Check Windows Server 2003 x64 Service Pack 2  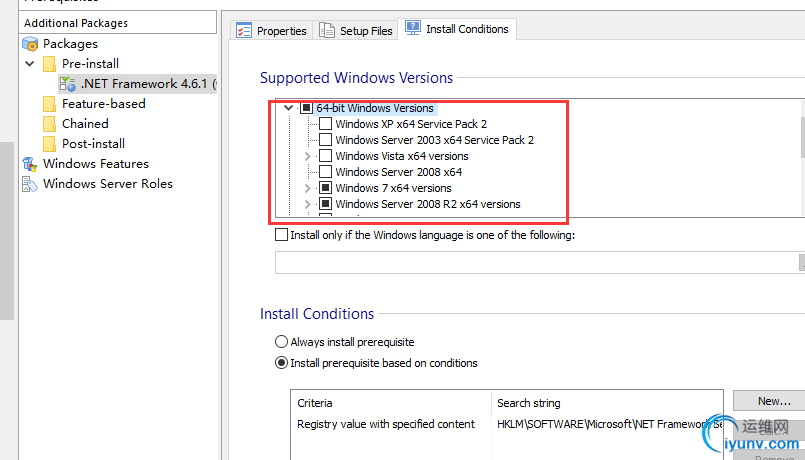pos(325,140)
